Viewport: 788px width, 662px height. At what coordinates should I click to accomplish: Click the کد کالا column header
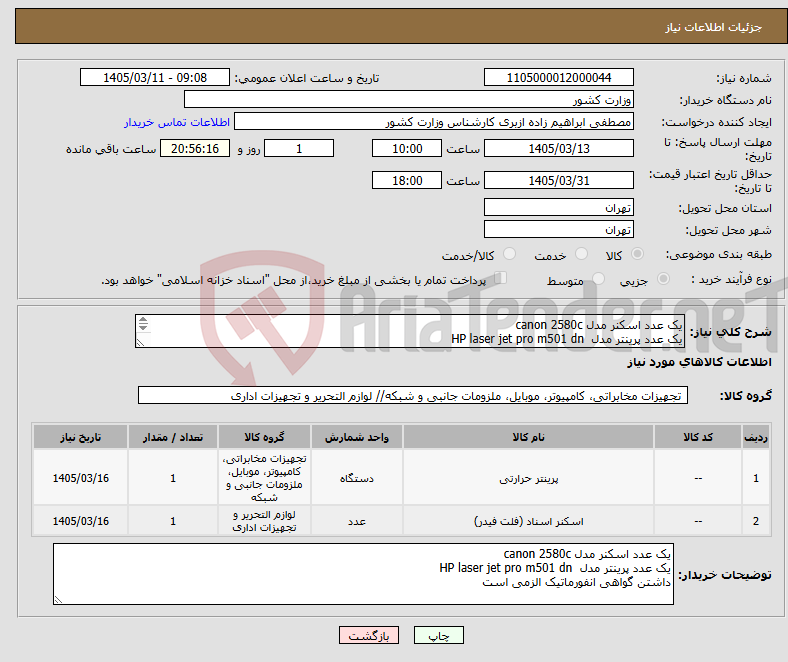698,437
